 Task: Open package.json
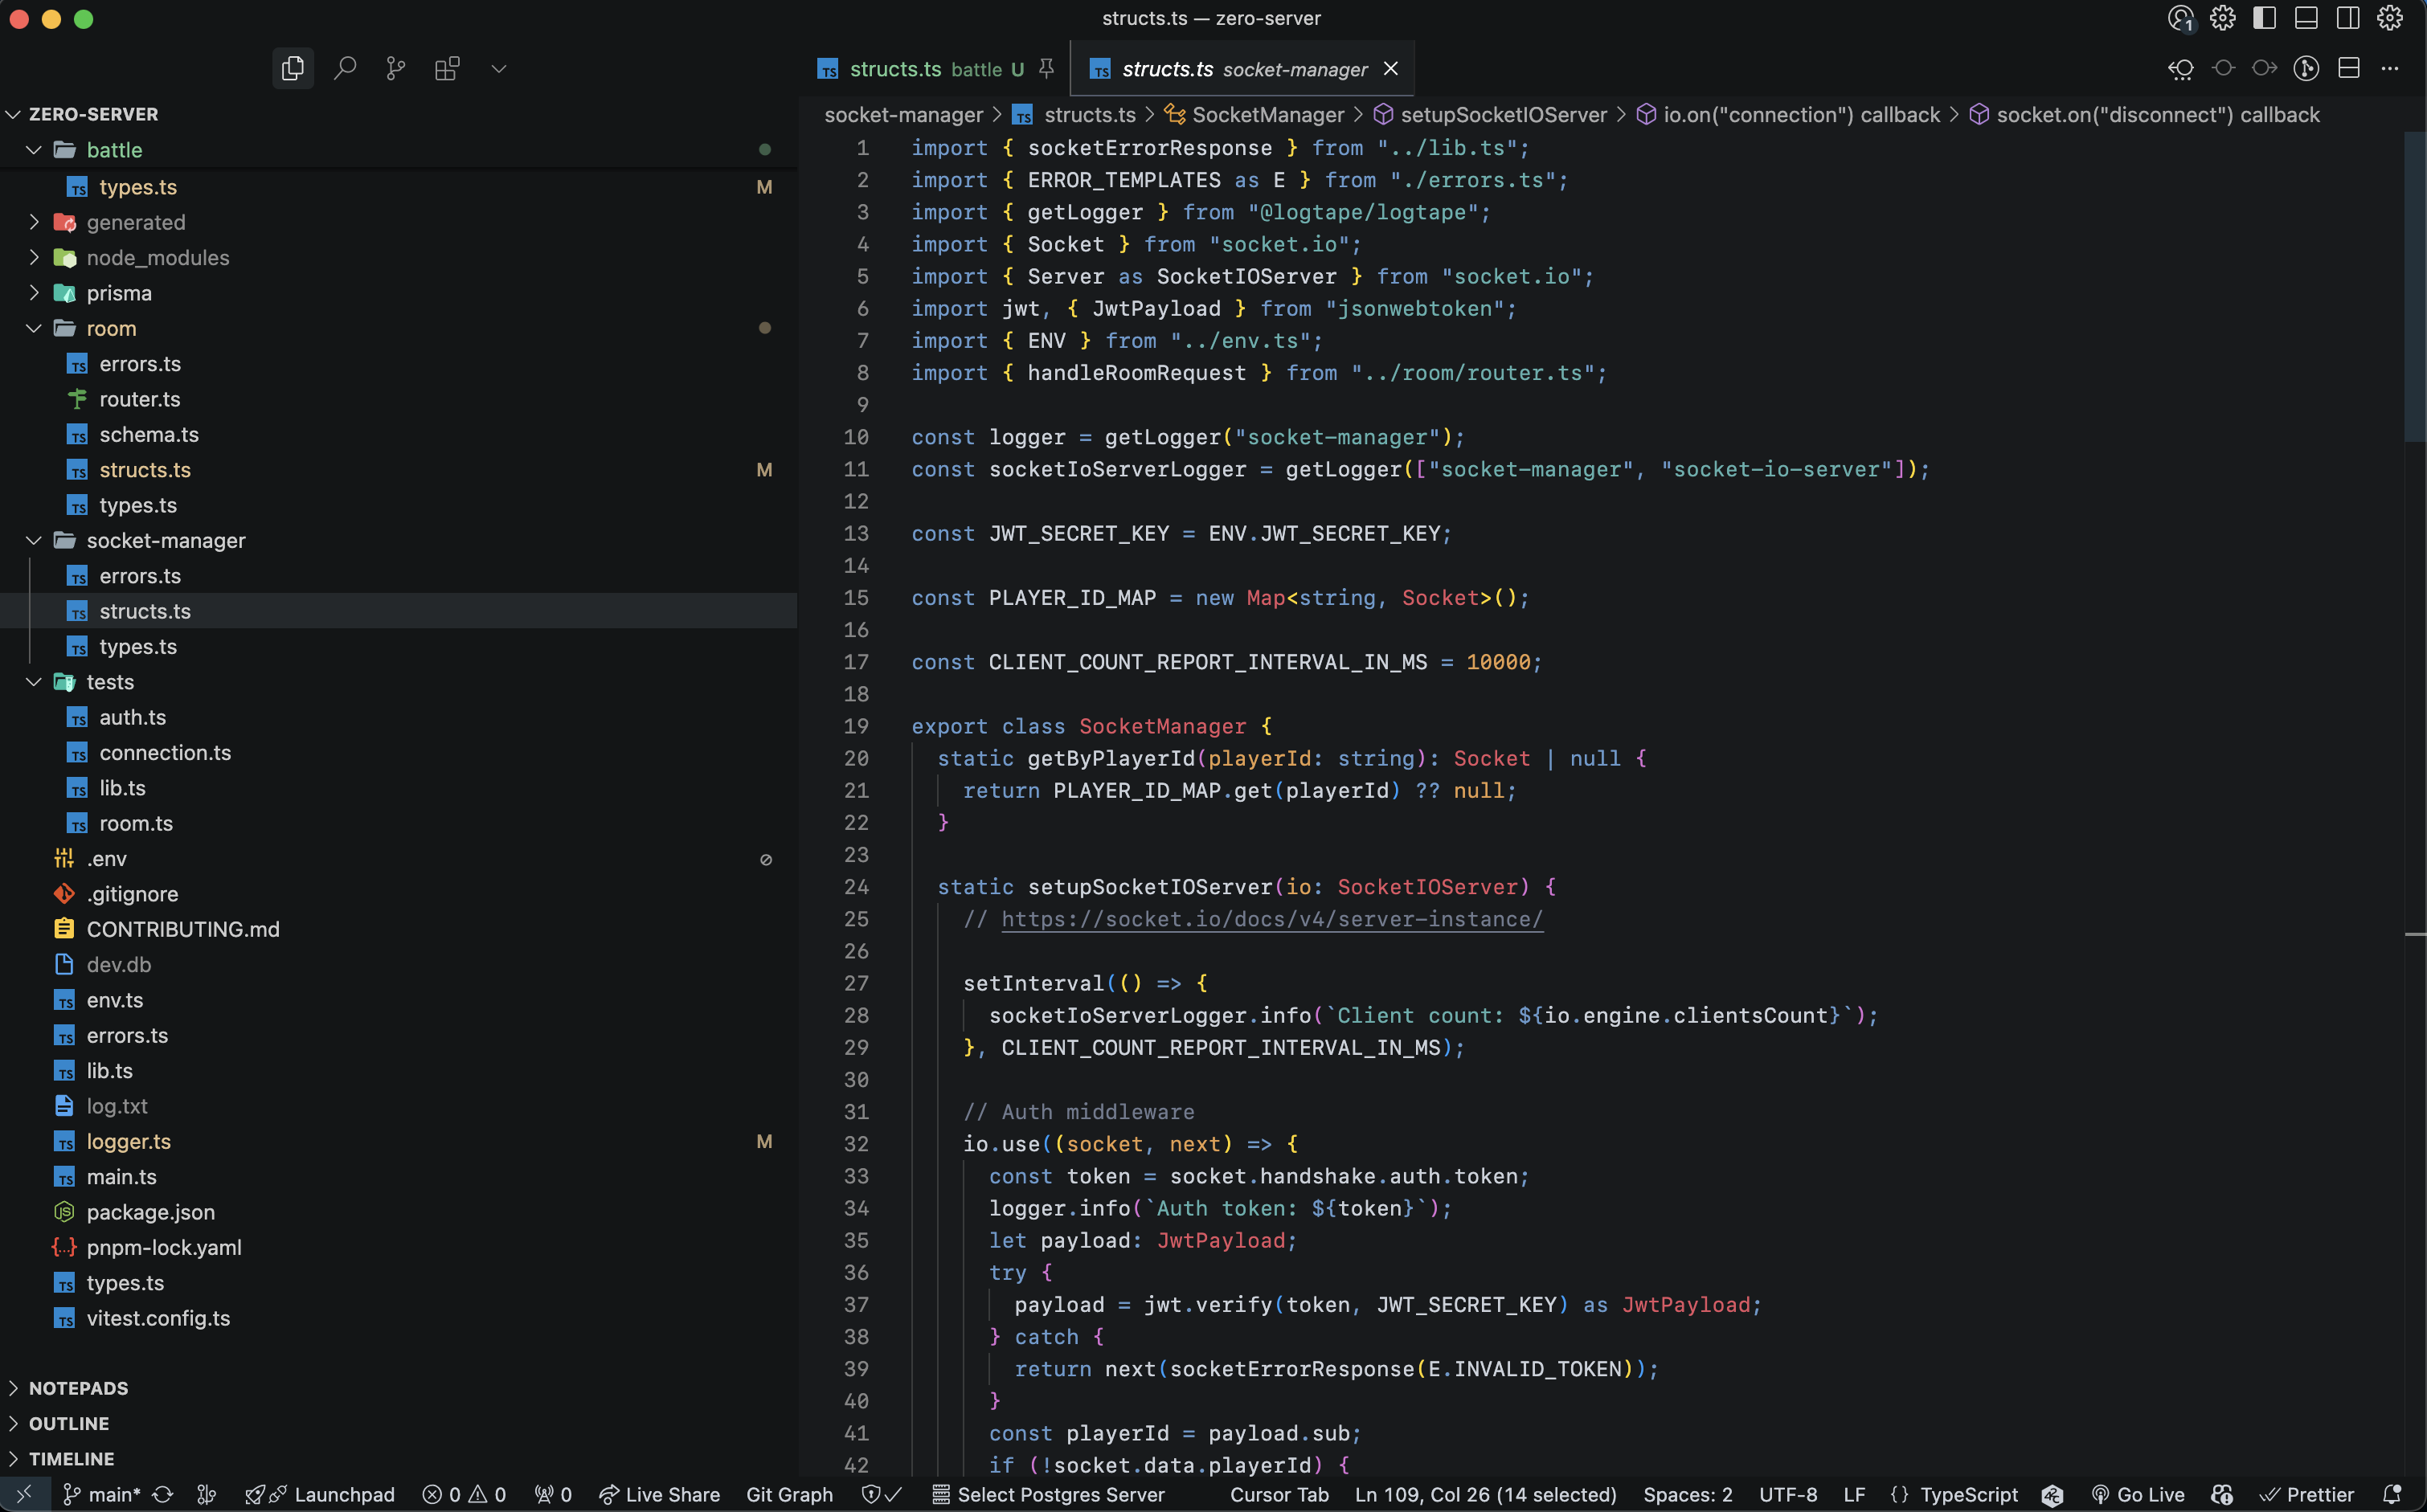[399, 1212]
